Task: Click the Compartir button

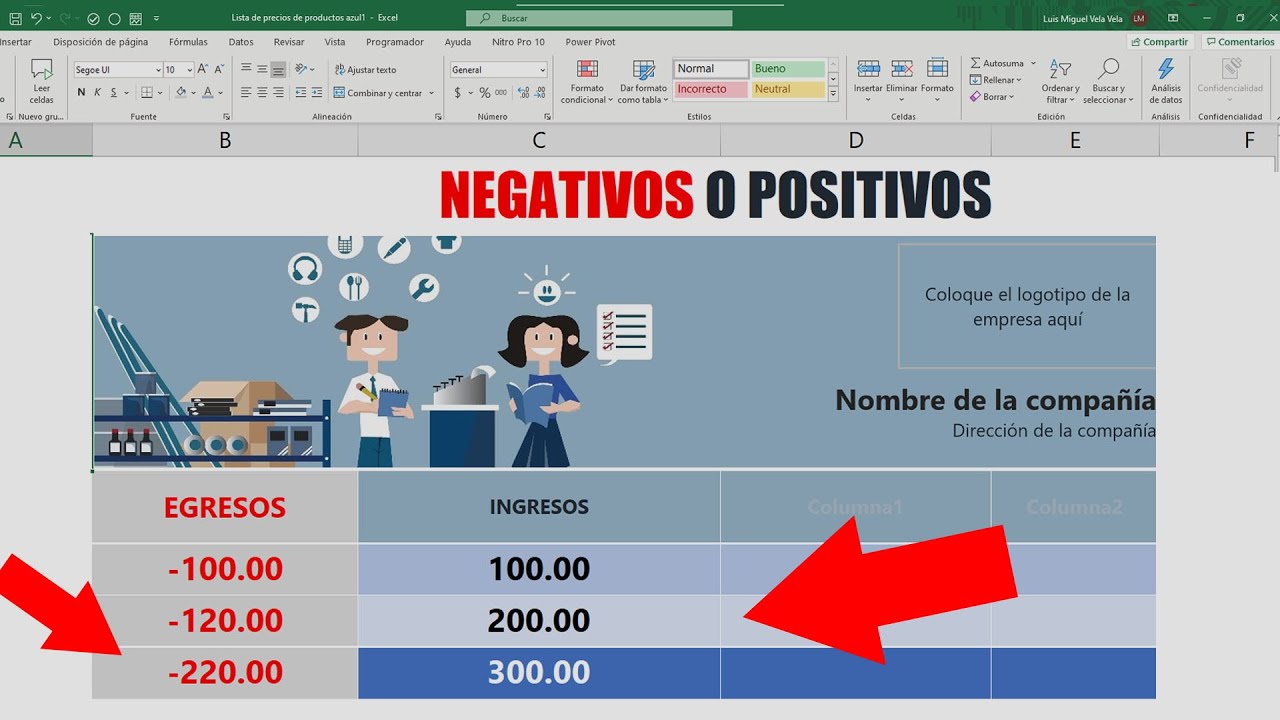Action: point(1160,42)
